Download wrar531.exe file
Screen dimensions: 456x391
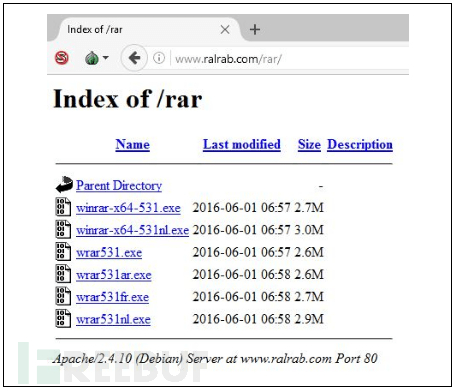(x=109, y=252)
